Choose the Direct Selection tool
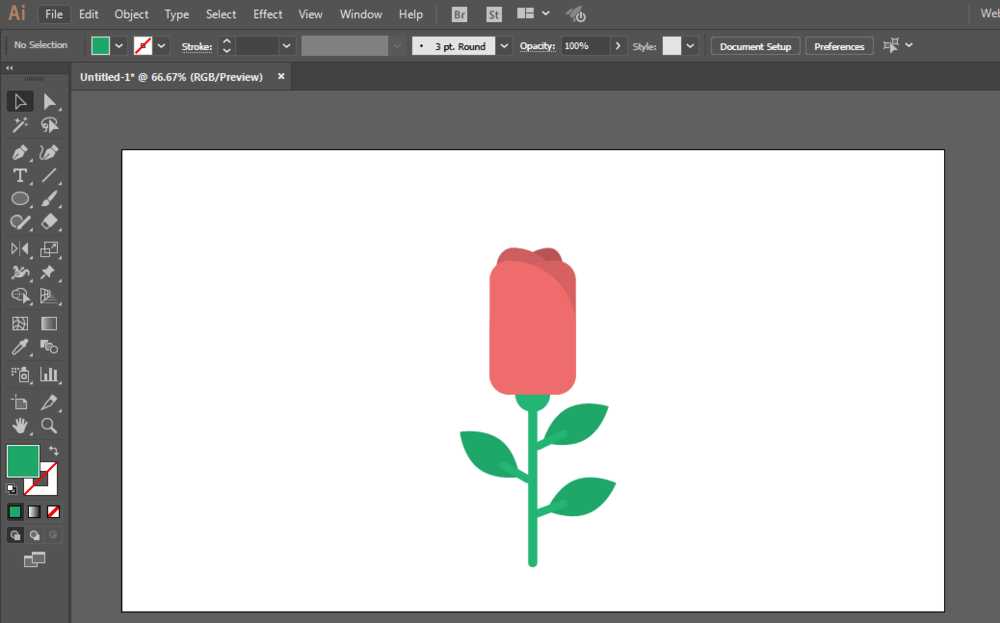The image size is (1000, 623). (49, 101)
